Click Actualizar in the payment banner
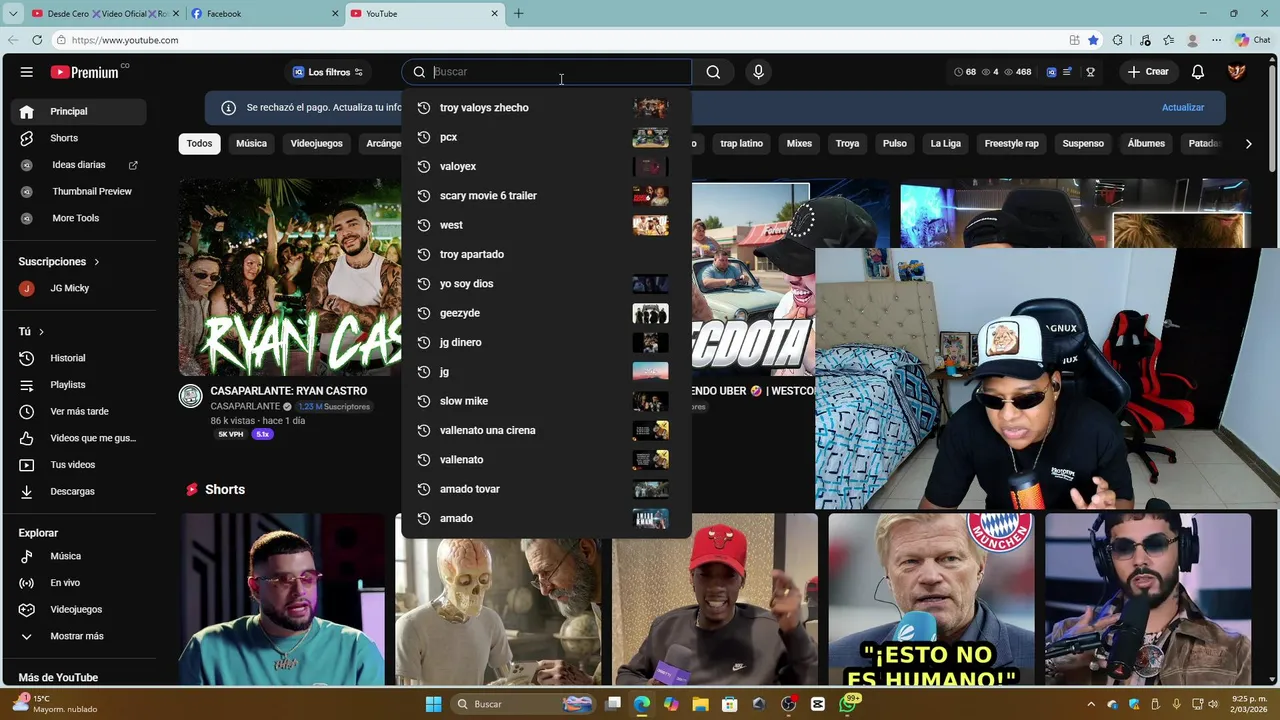The height and width of the screenshot is (720, 1280). (x=1183, y=108)
